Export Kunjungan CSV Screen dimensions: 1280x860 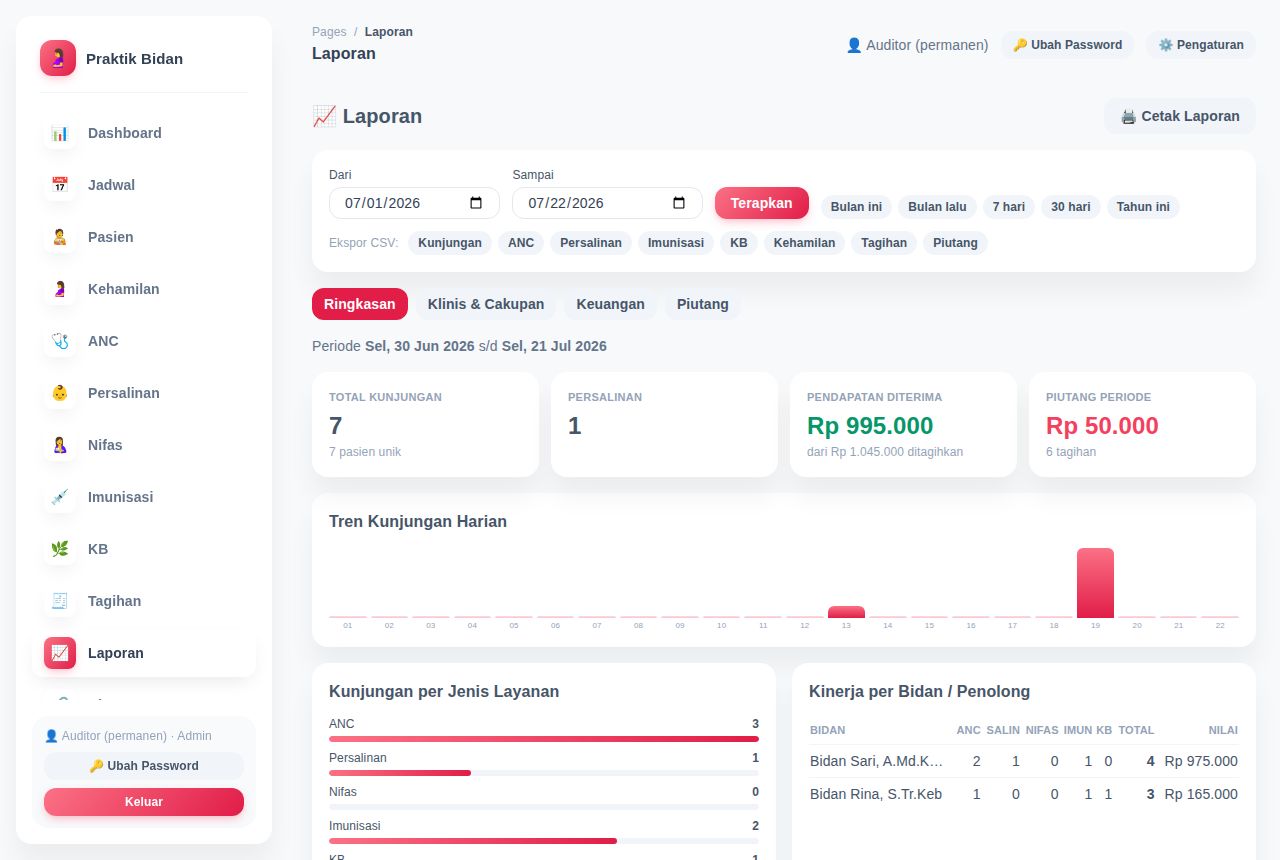point(450,243)
